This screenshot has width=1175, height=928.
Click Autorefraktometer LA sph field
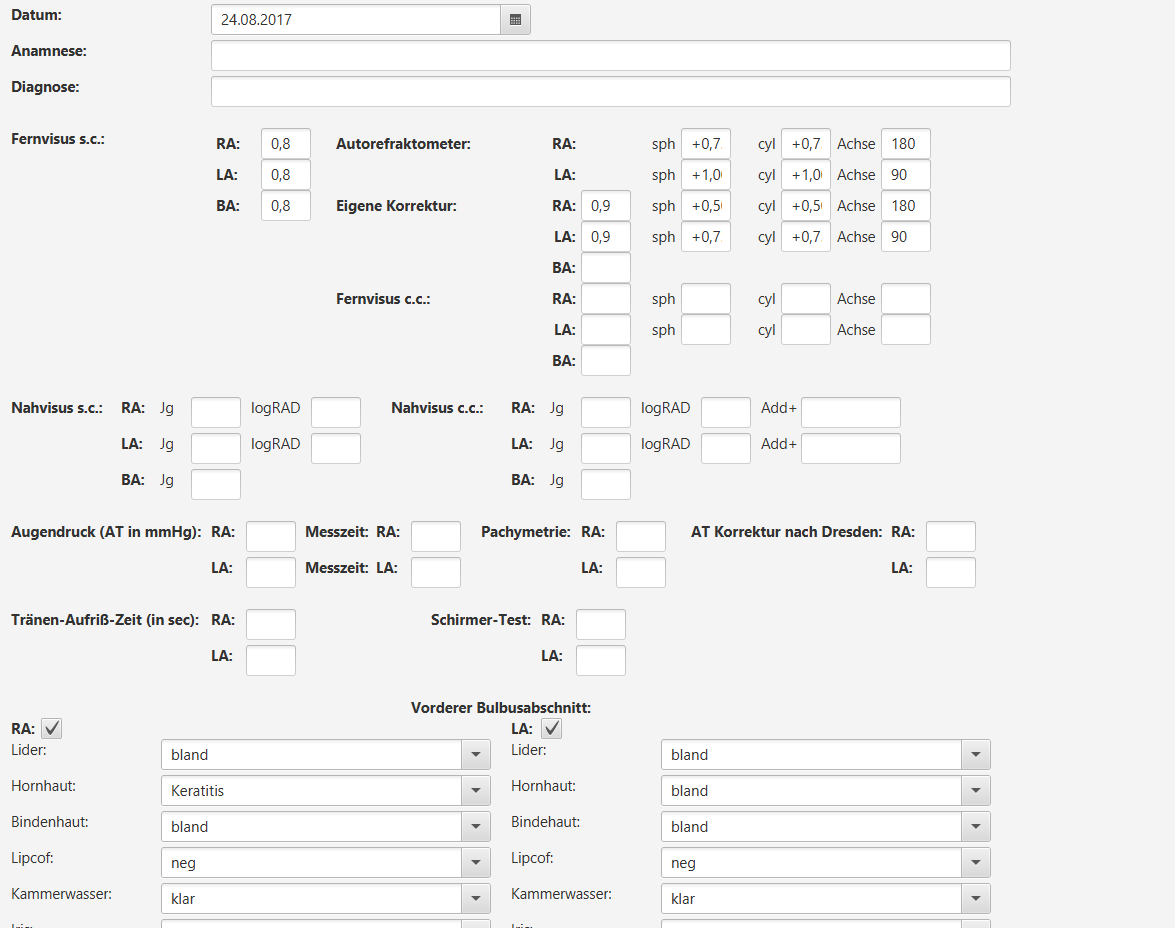(x=706, y=175)
